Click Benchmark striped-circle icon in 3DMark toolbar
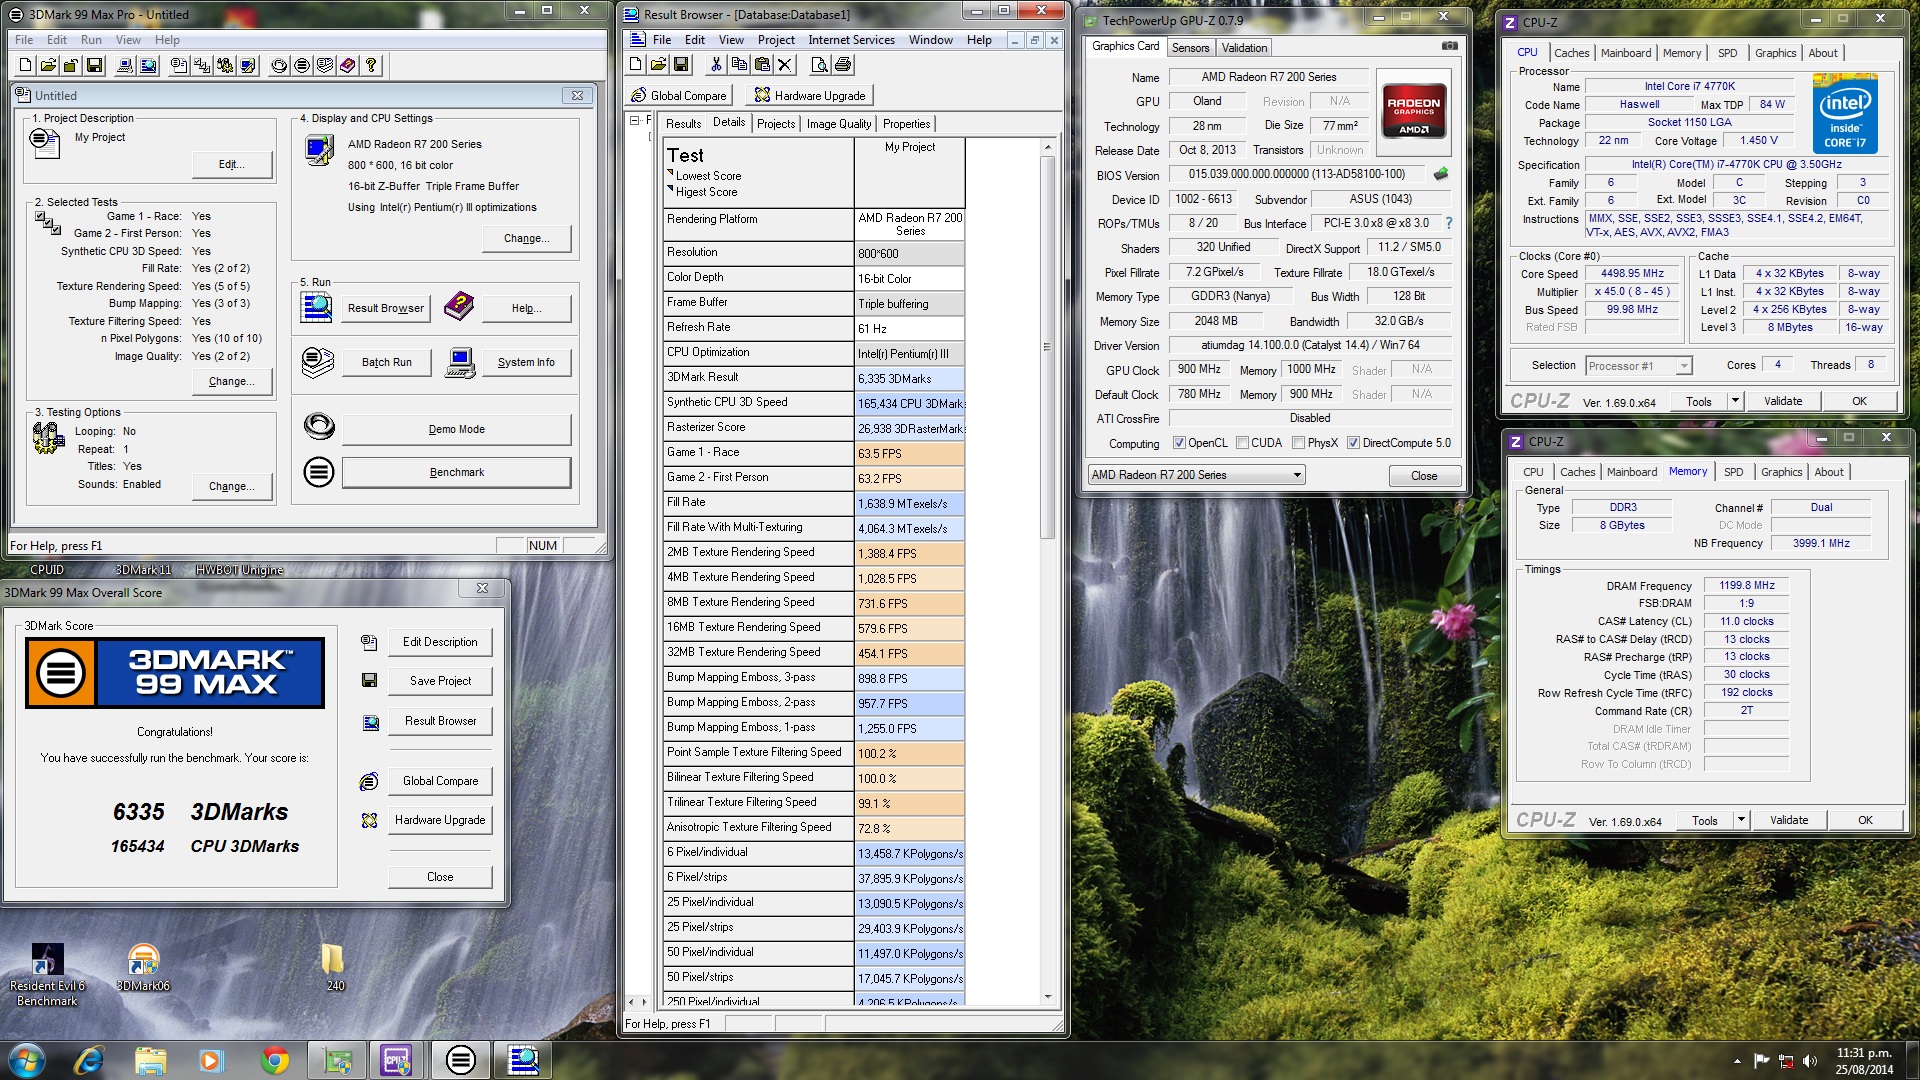Image resolution: width=1920 pixels, height=1080 pixels. (302, 66)
